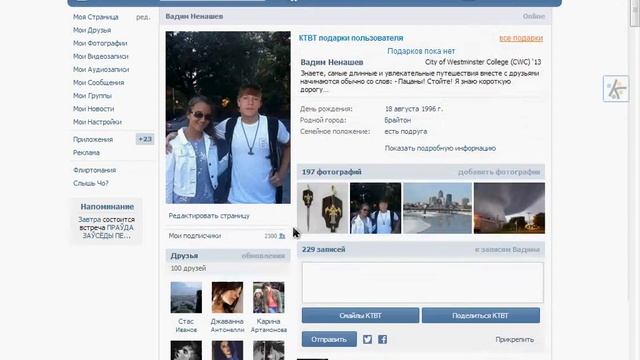Open Мои Настройки menu item
The height and width of the screenshot is (360, 640).
(x=97, y=122)
